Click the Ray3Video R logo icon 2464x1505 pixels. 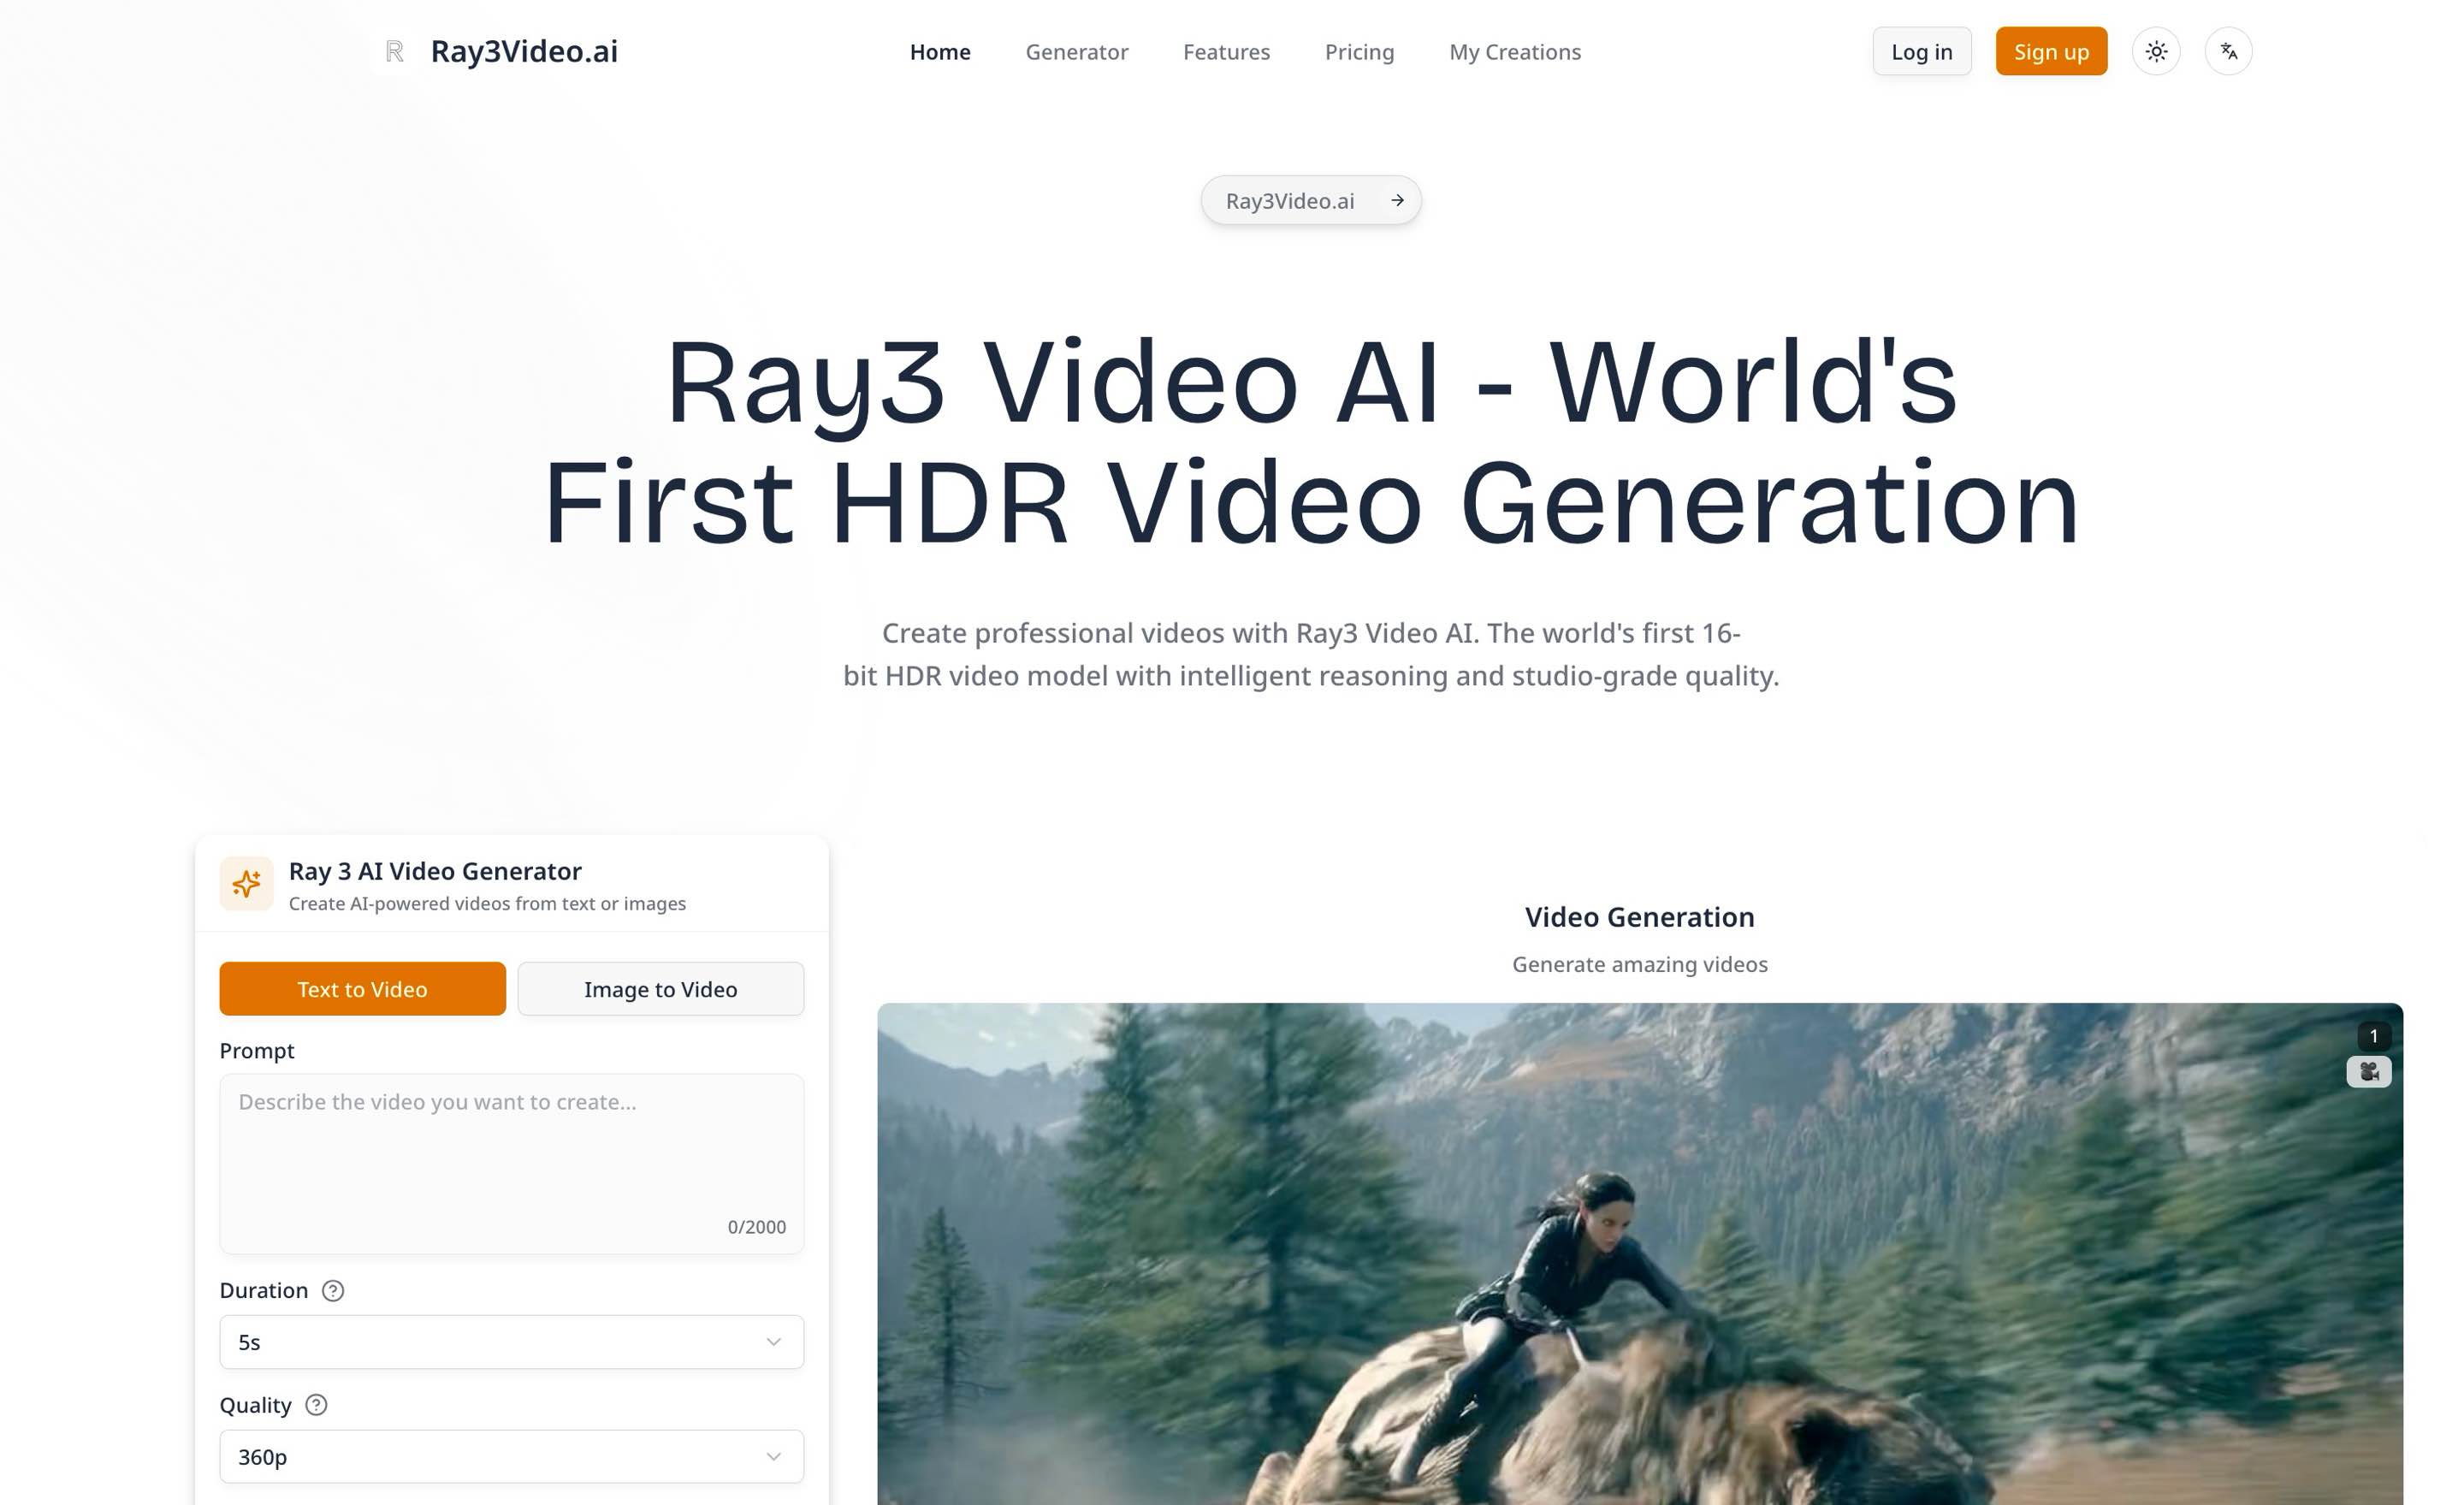click(394, 51)
